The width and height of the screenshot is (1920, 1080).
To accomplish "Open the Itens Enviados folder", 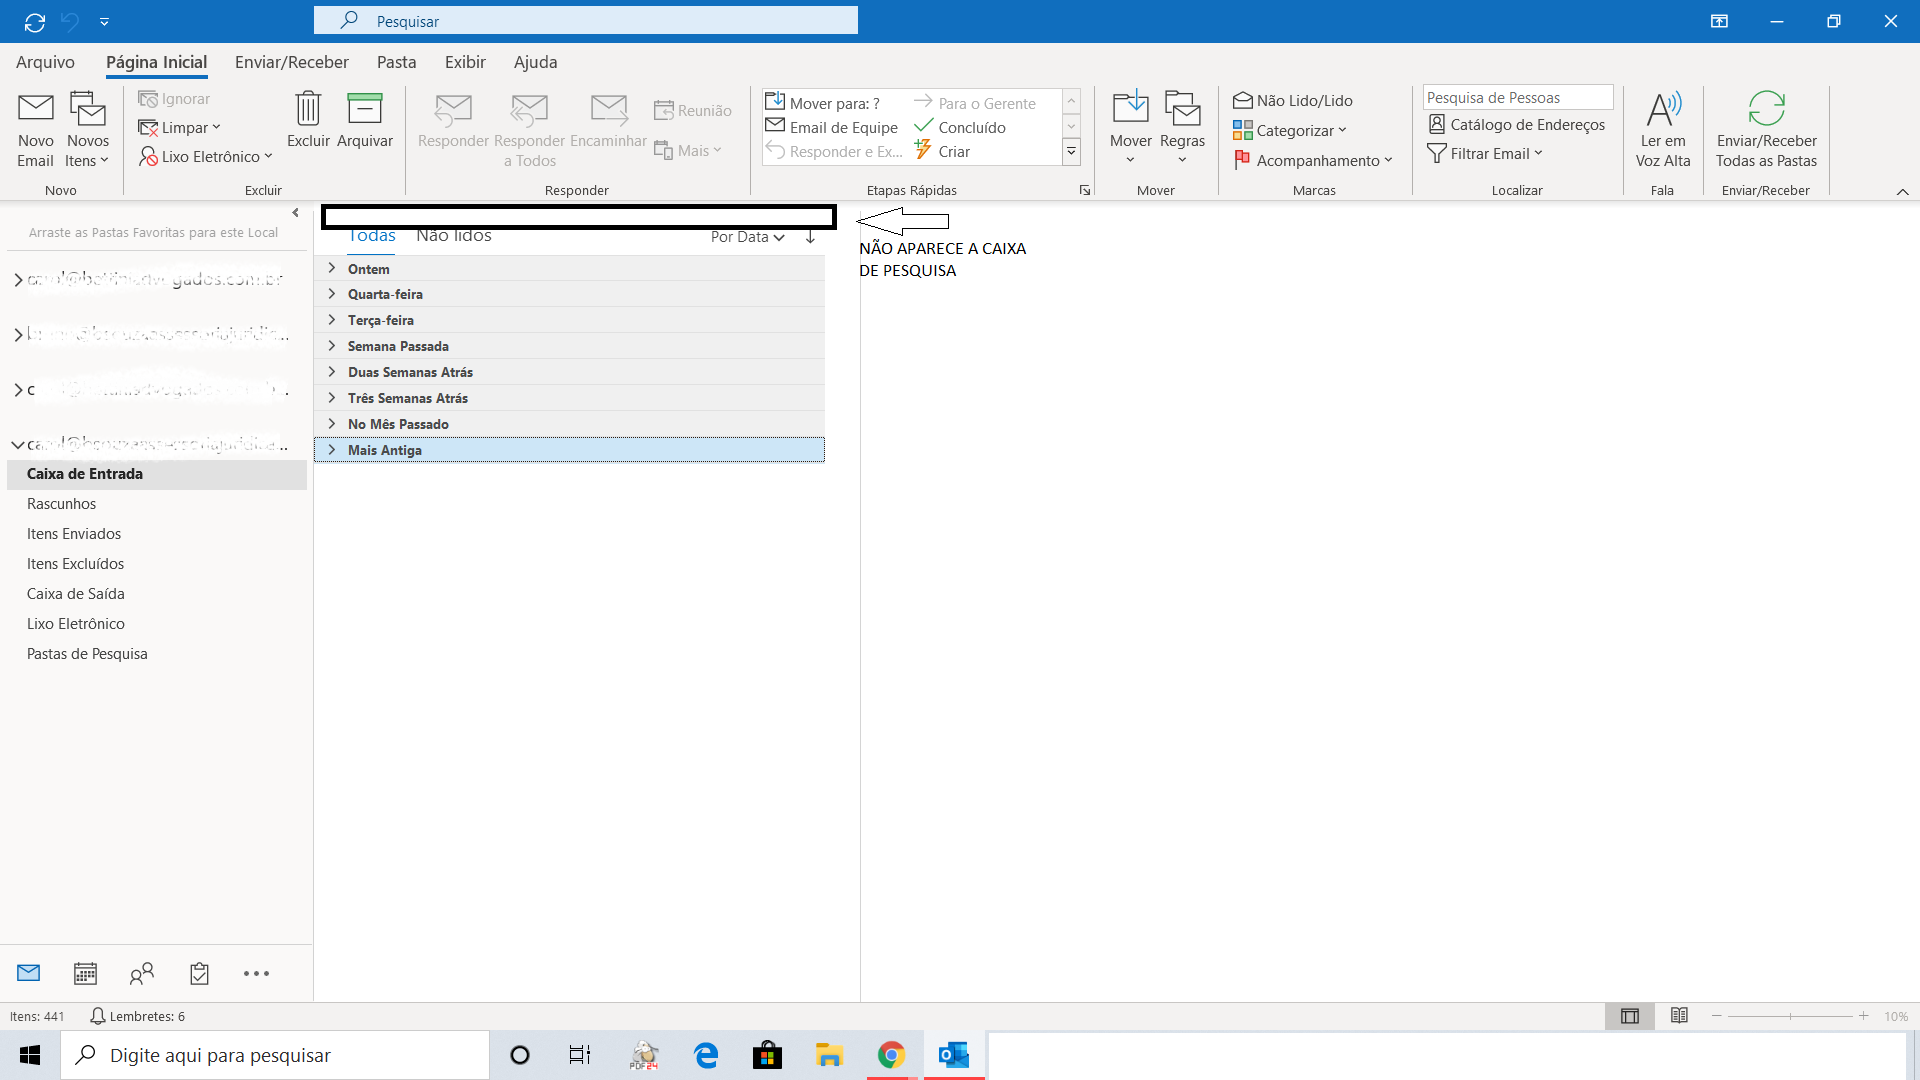I will (x=74, y=534).
